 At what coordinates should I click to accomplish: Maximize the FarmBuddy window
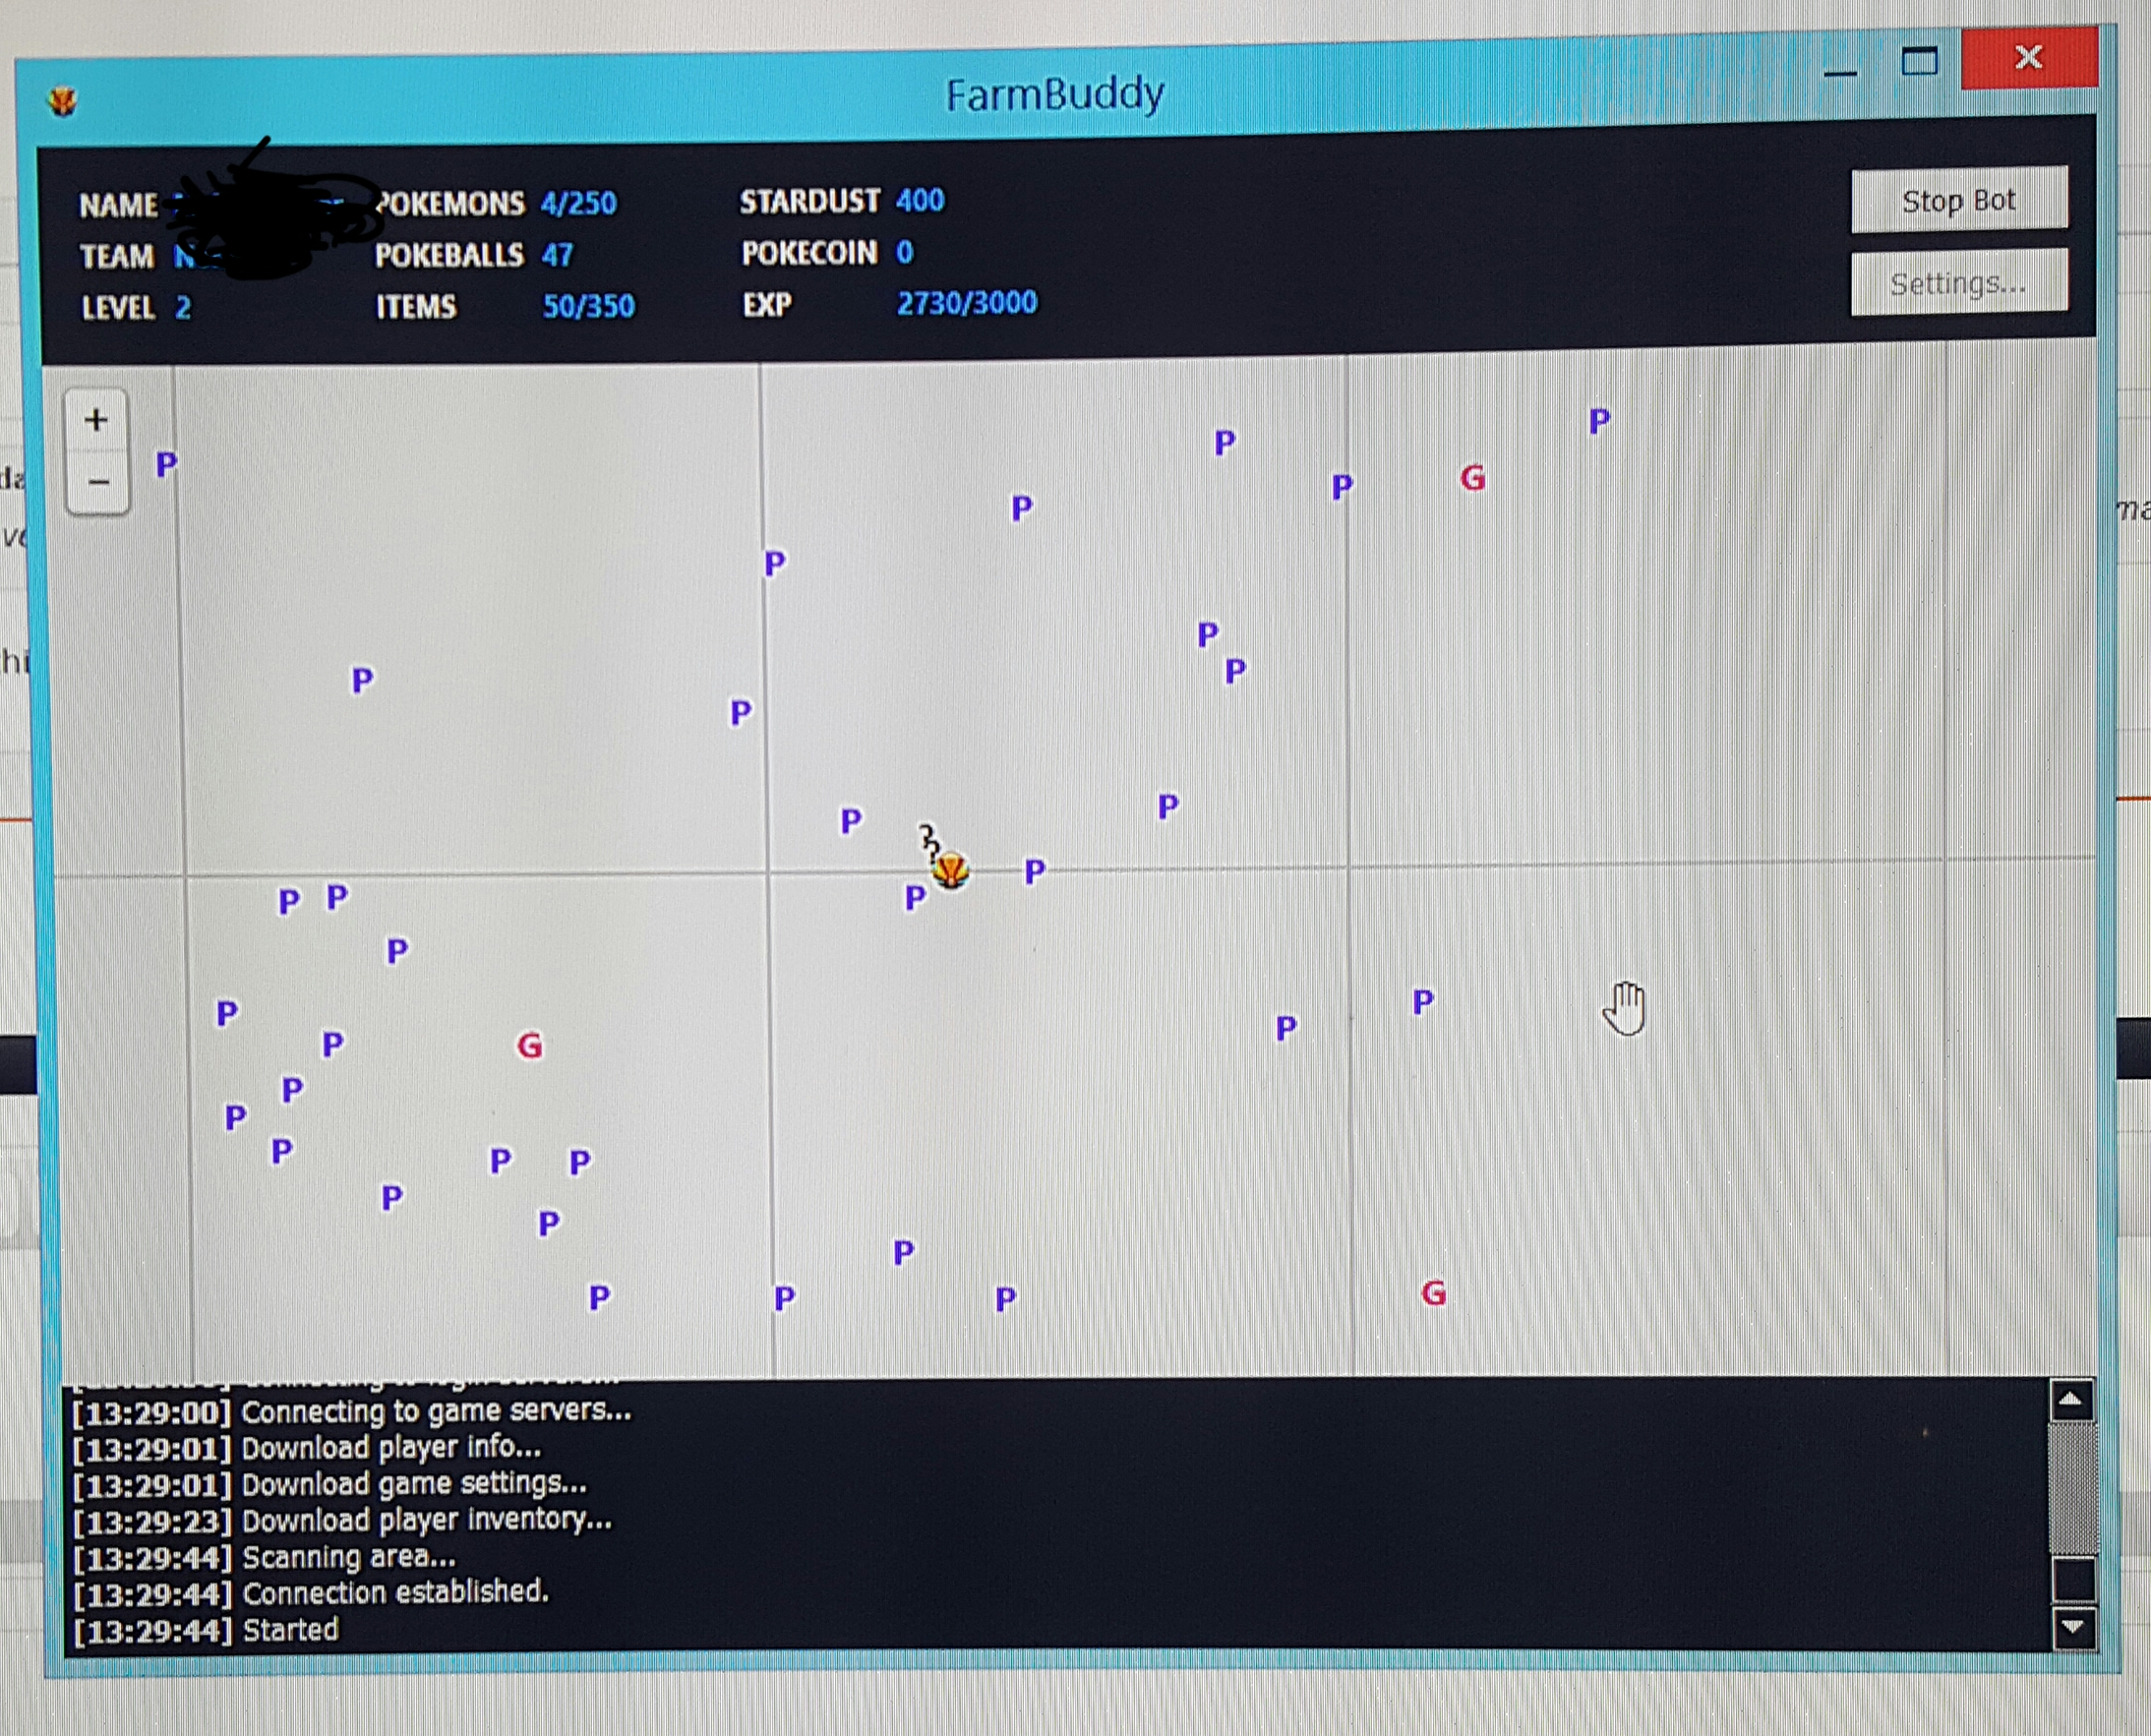[x=1919, y=62]
